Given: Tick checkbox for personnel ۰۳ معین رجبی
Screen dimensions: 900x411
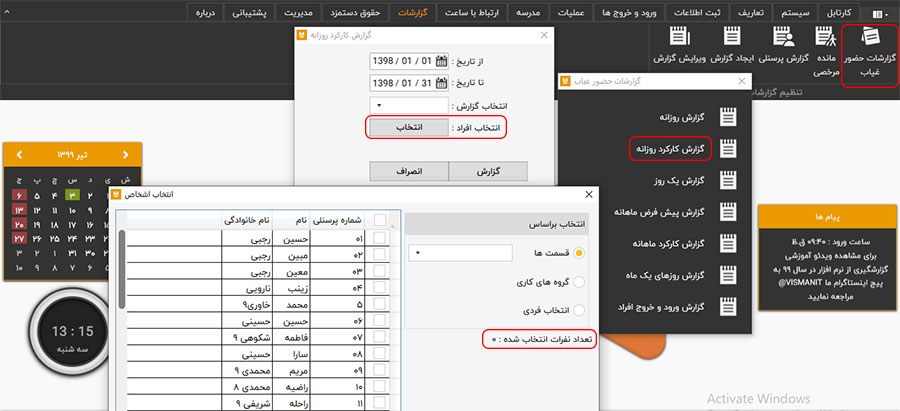Looking at the screenshot, I should coord(379,271).
